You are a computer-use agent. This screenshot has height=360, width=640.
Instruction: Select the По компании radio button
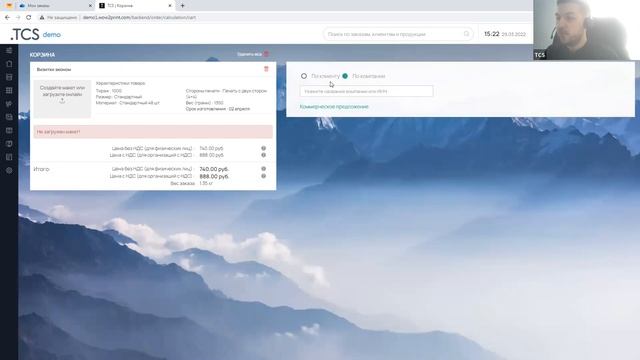[x=345, y=76]
